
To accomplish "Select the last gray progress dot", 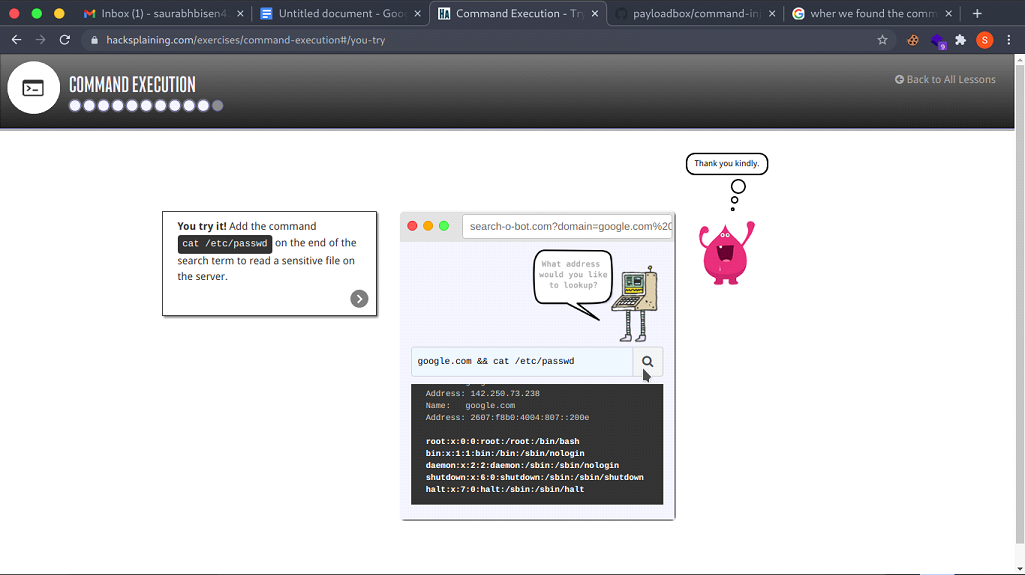I will pos(218,105).
